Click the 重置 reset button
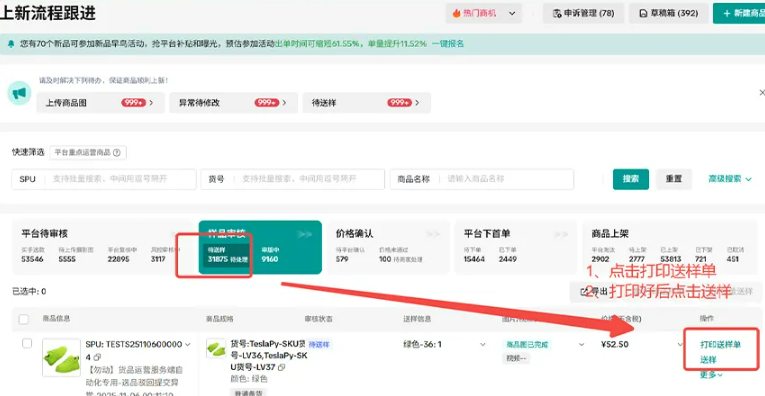The width and height of the screenshot is (765, 396). (674, 179)
